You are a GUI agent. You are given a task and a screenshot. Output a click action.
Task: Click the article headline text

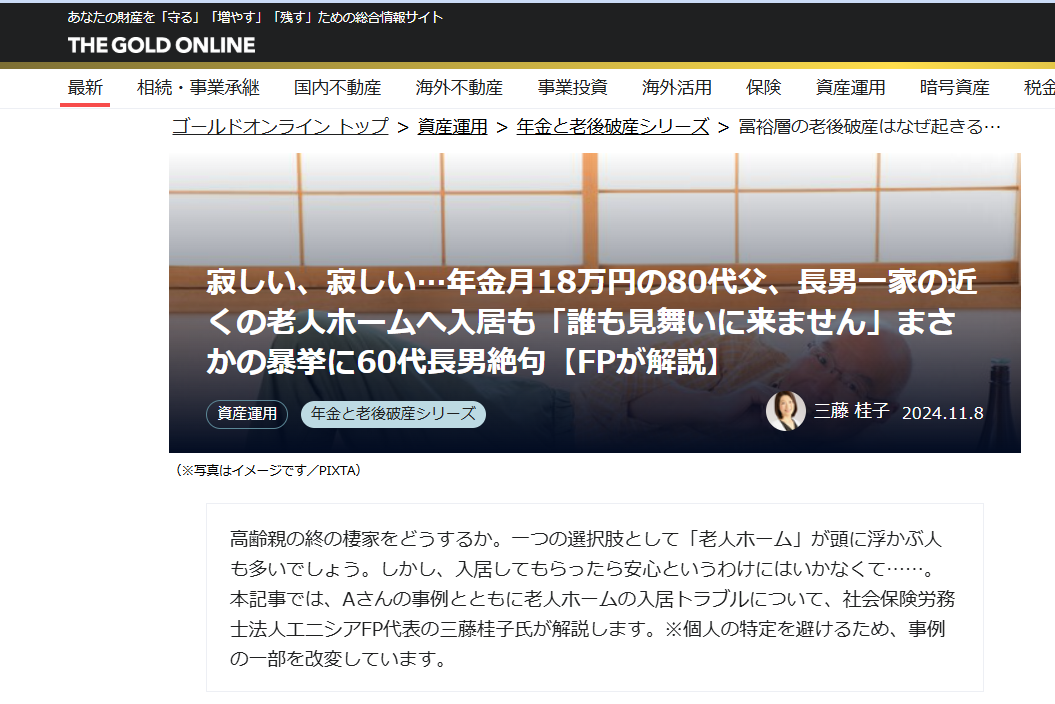[x=591, y=322]
